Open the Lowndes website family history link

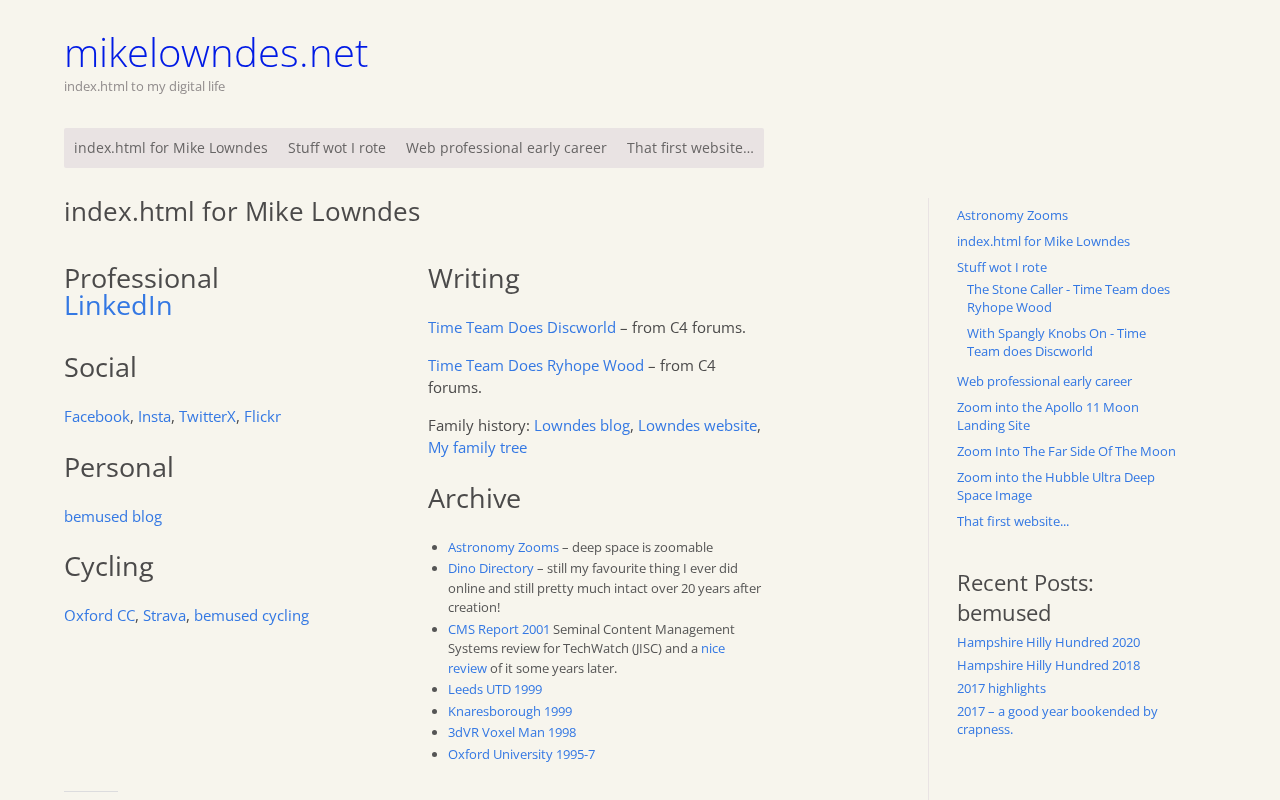[697, 425]
